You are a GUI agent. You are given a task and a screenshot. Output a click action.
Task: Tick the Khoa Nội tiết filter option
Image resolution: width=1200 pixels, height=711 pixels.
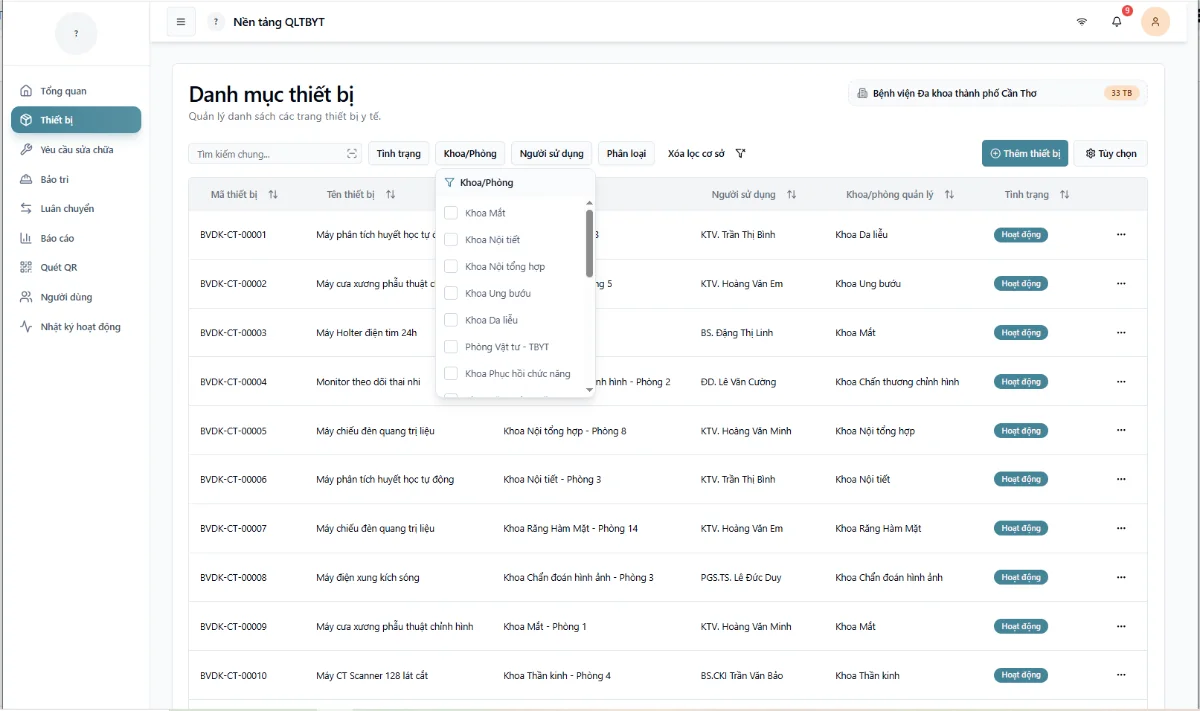point(451,240)
